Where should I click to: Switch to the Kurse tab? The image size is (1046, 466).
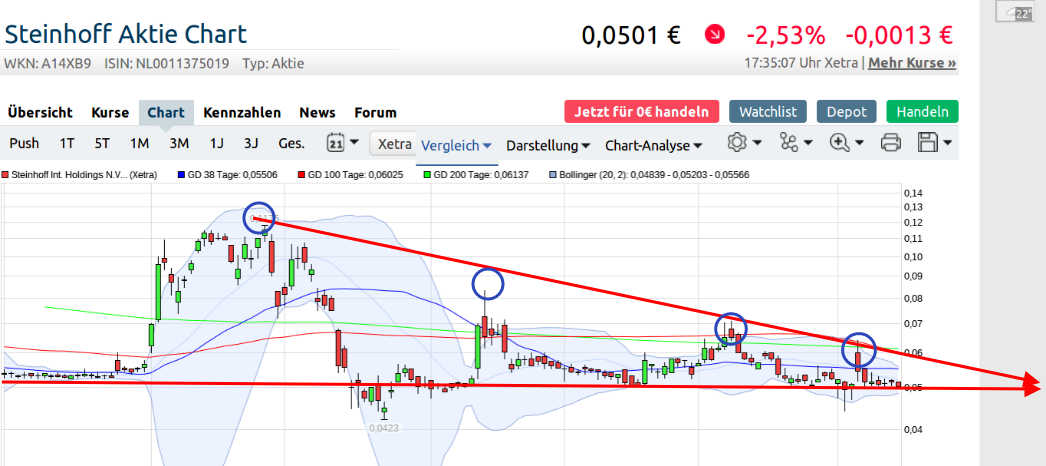click(x=110, y=113)
